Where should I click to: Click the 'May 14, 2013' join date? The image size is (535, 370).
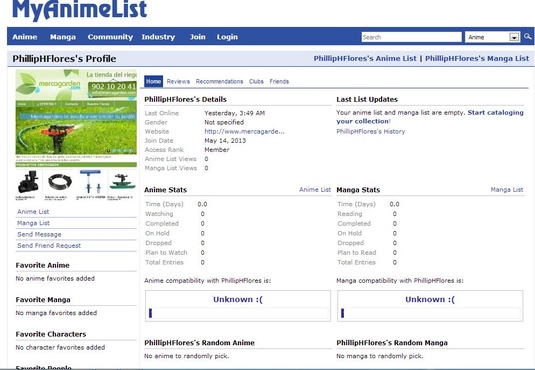click(x=225, y=141)
